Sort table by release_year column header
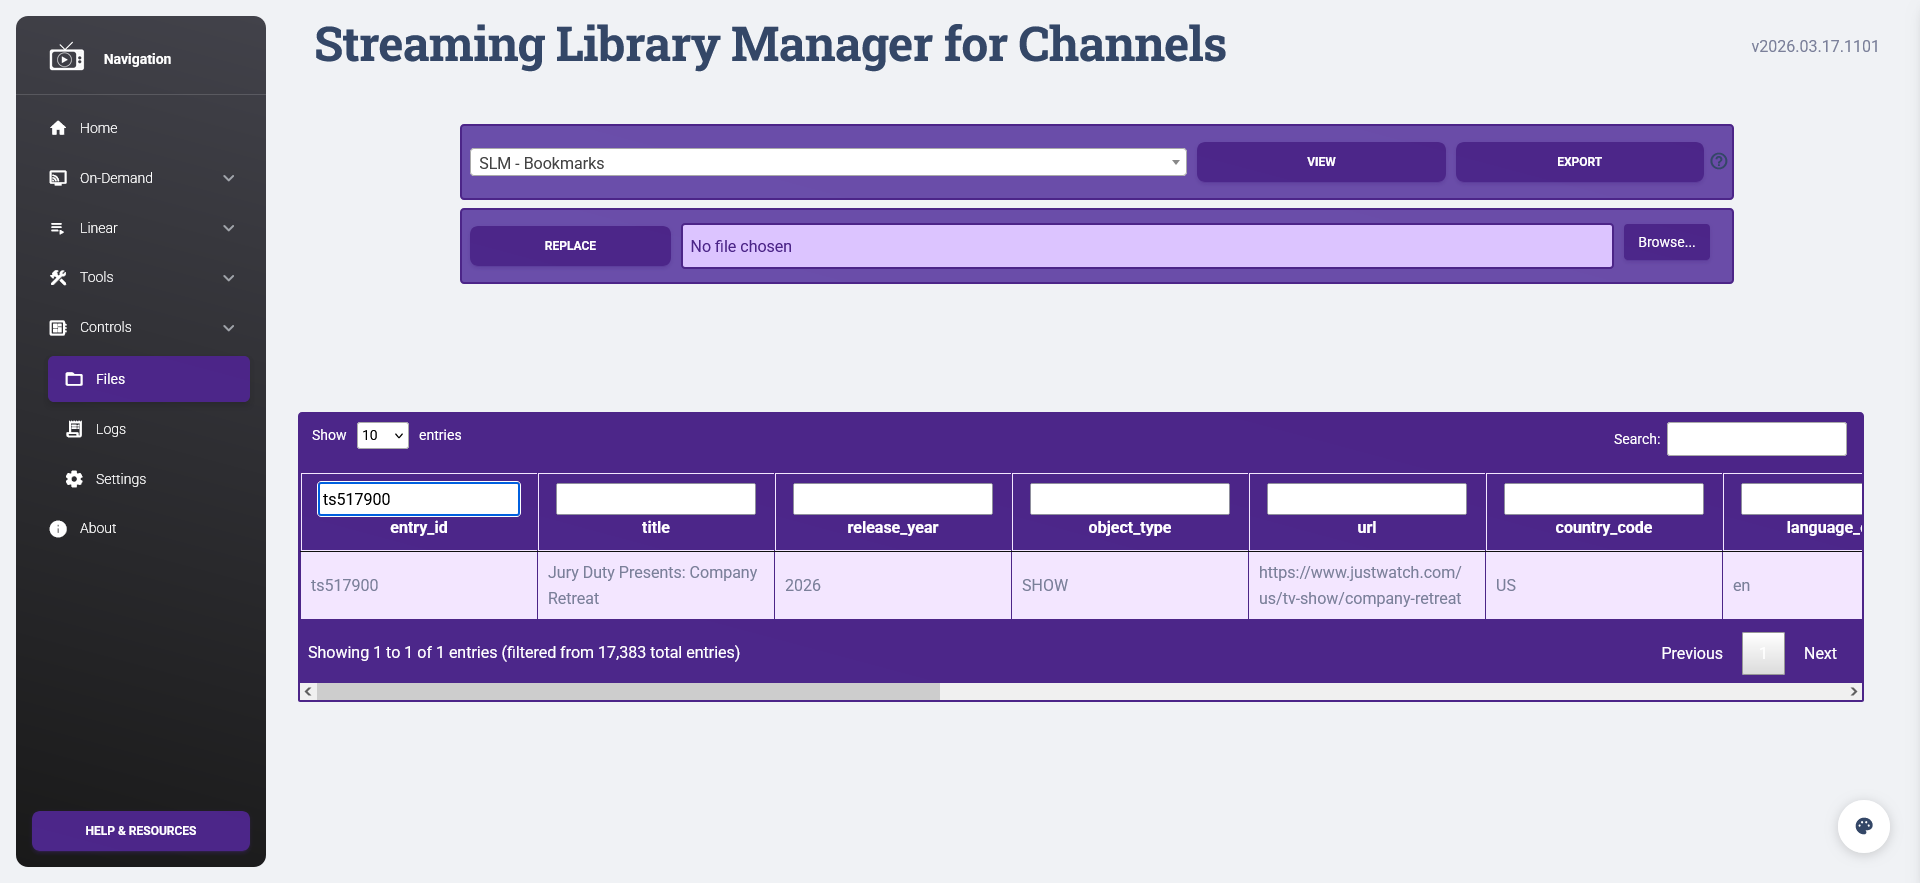Viewport: 1920px width, 883px height. coord(892,528)
